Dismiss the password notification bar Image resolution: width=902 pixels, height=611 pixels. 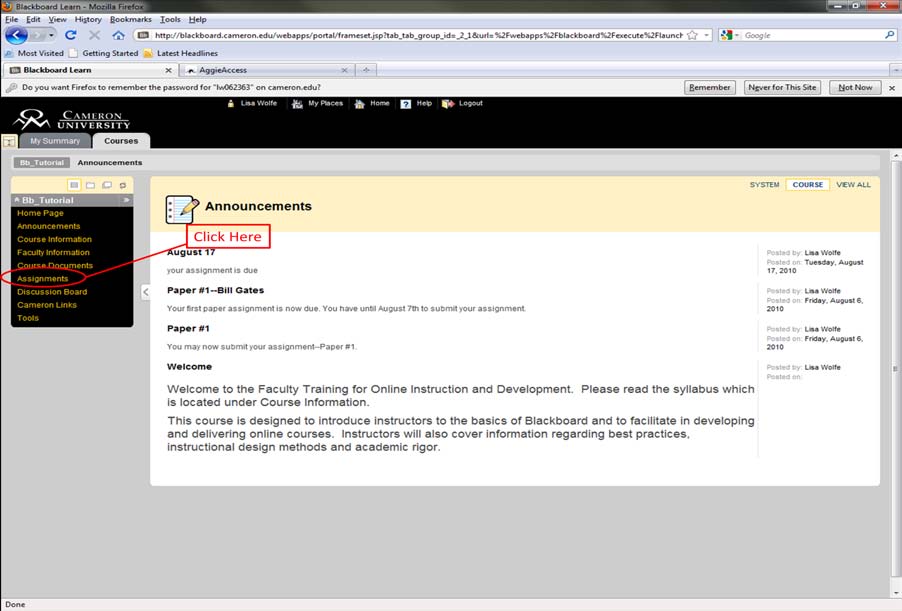[x=892, y=88]
